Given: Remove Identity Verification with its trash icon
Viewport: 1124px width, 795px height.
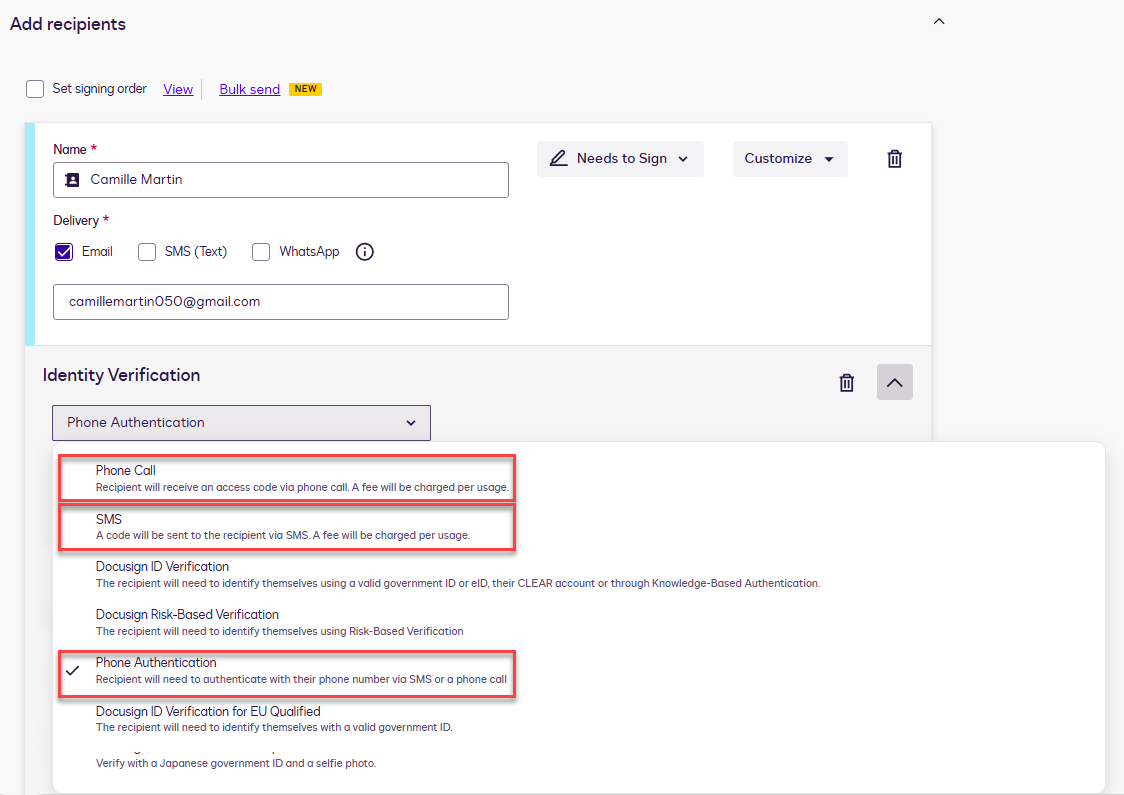Looking at the screenshot, I should click(x=847, y=383).
